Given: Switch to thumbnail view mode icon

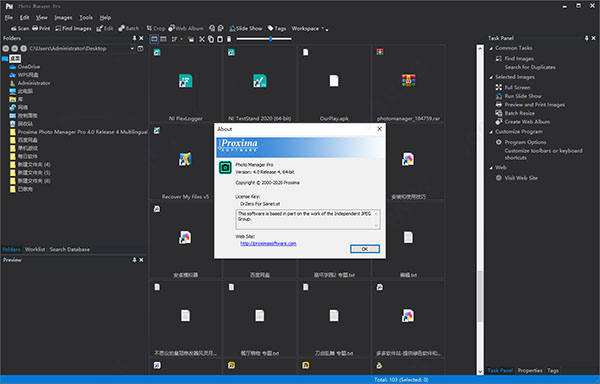Looking at the screenshot, I should (154, 39).
